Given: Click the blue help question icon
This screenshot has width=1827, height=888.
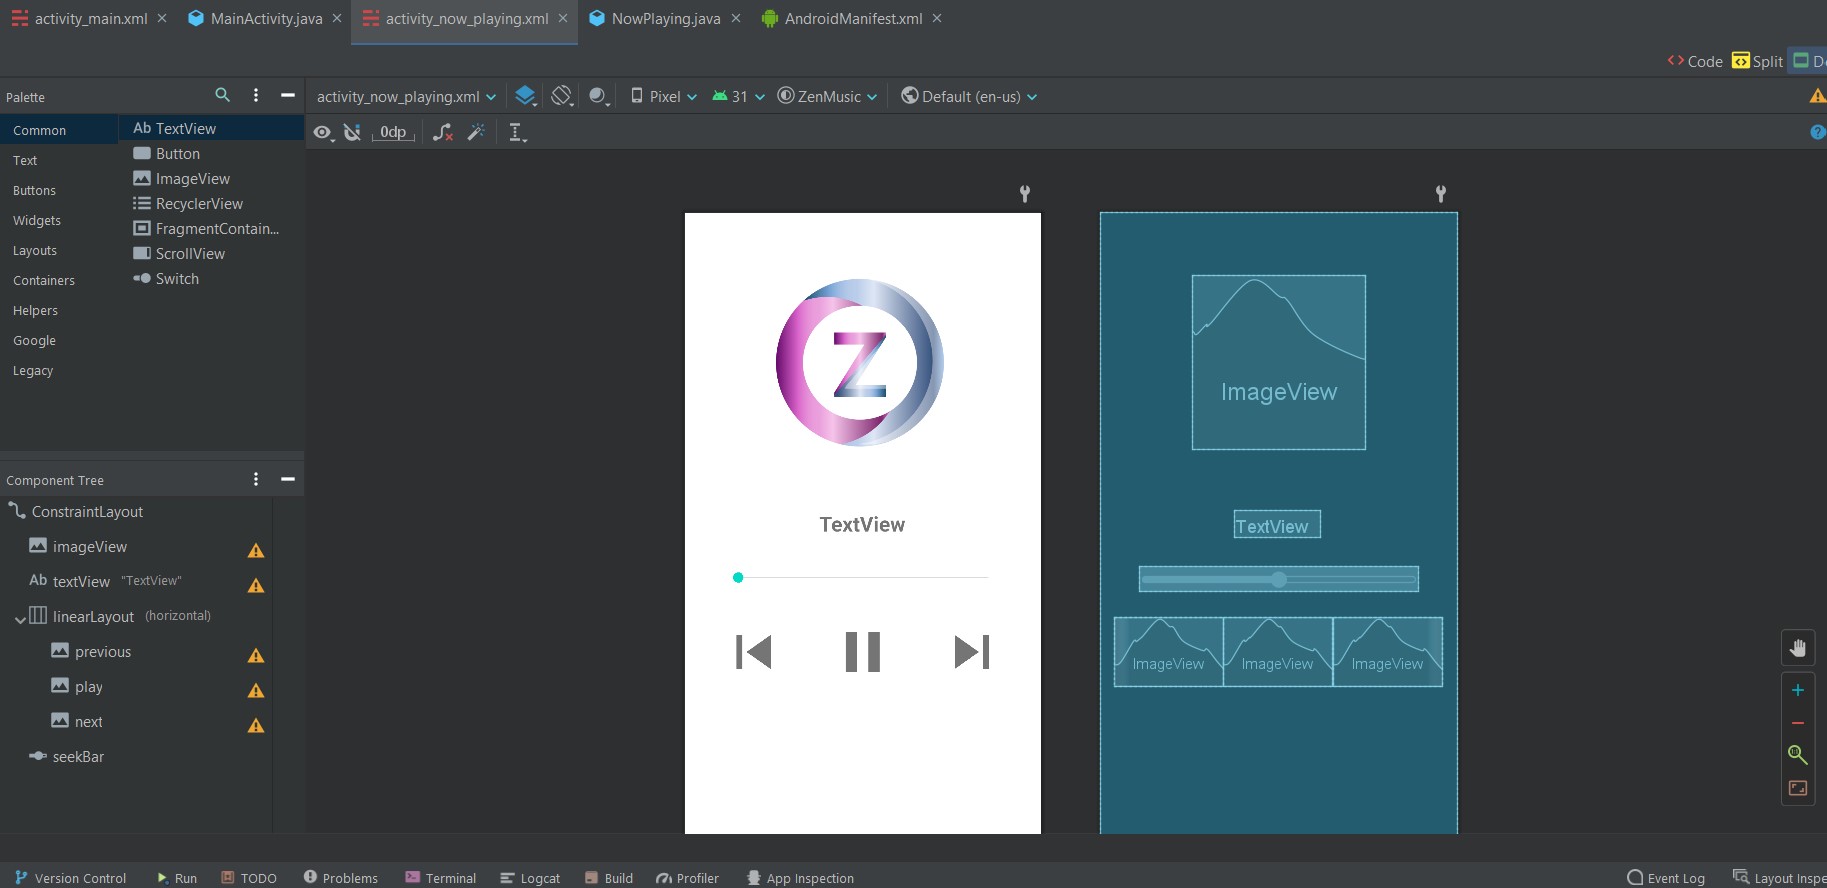Looking at the screenshot, I should (x=1818, y=132).
